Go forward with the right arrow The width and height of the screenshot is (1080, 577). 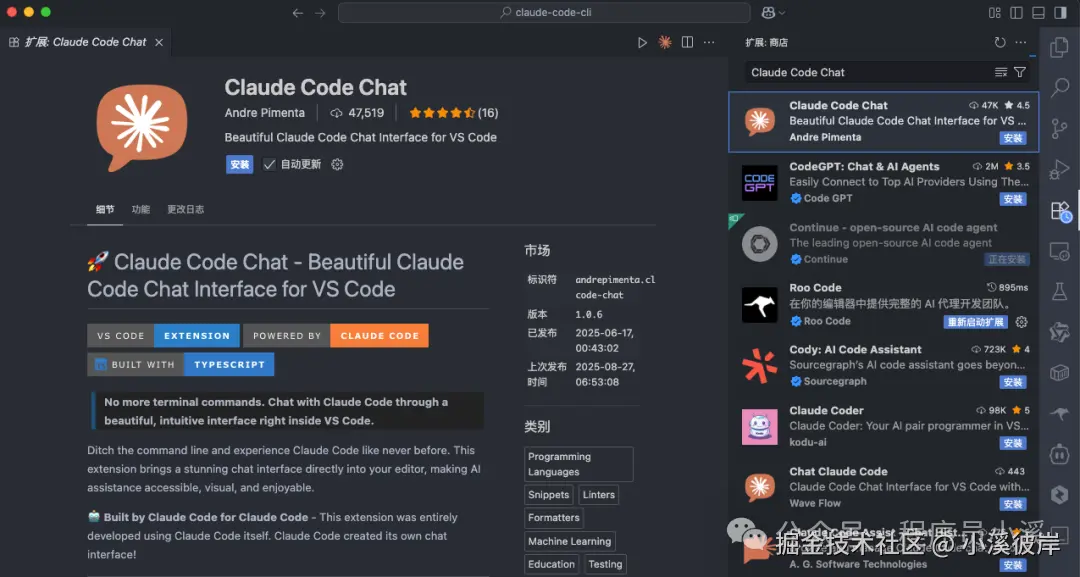(x=320, y=12)
